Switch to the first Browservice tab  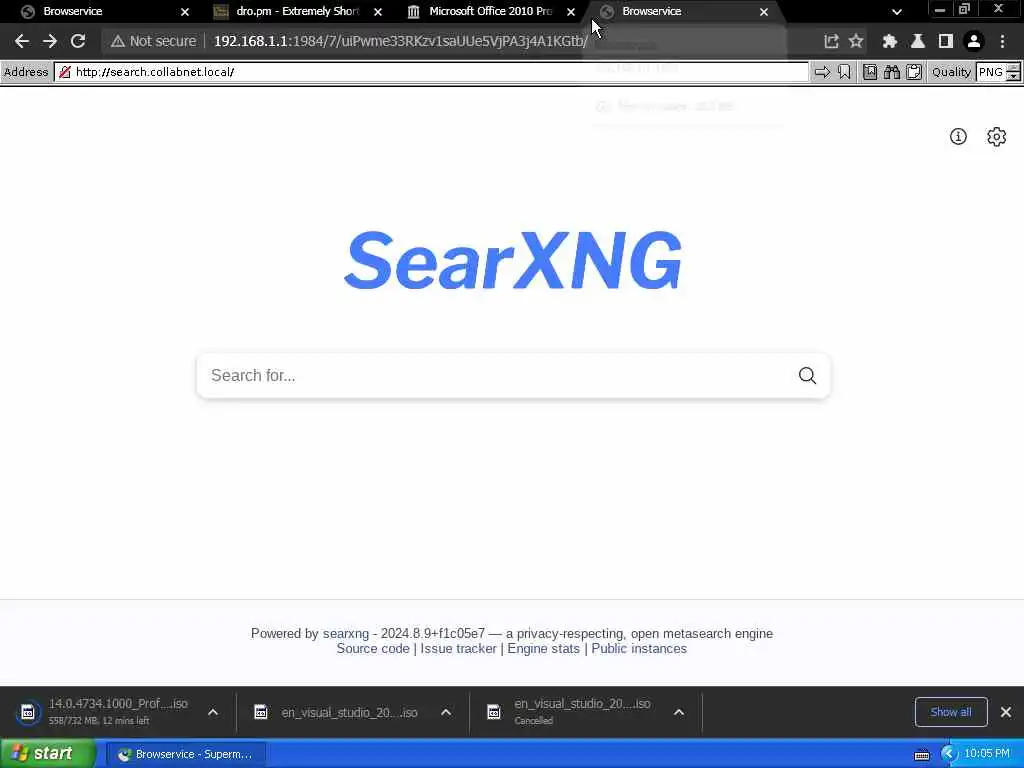pyautogui.click(x=98, y=11)
